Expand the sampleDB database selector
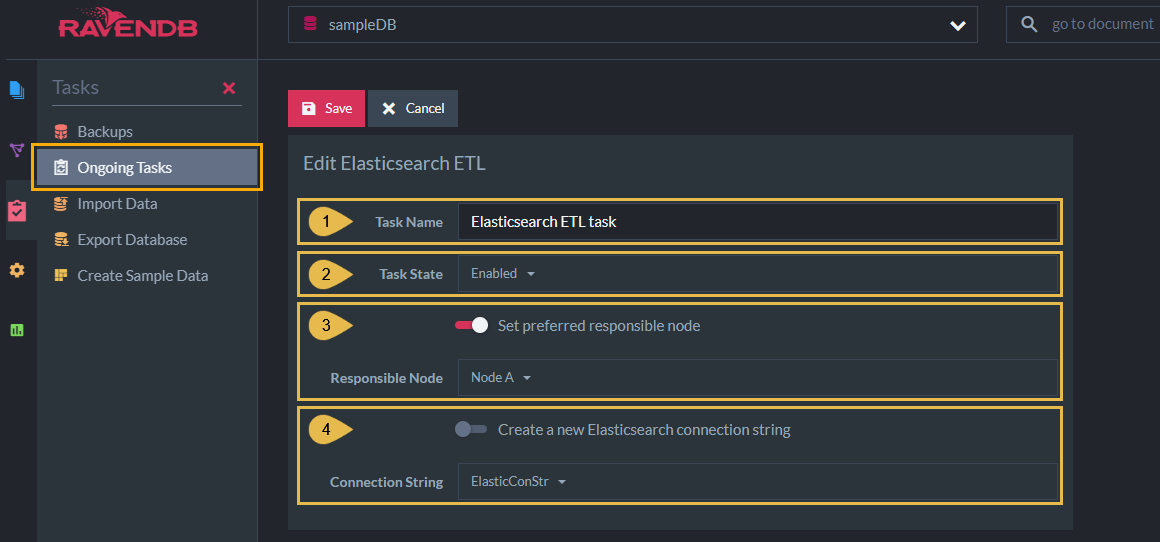The image size is (1160, 542). tap(633, 24)
